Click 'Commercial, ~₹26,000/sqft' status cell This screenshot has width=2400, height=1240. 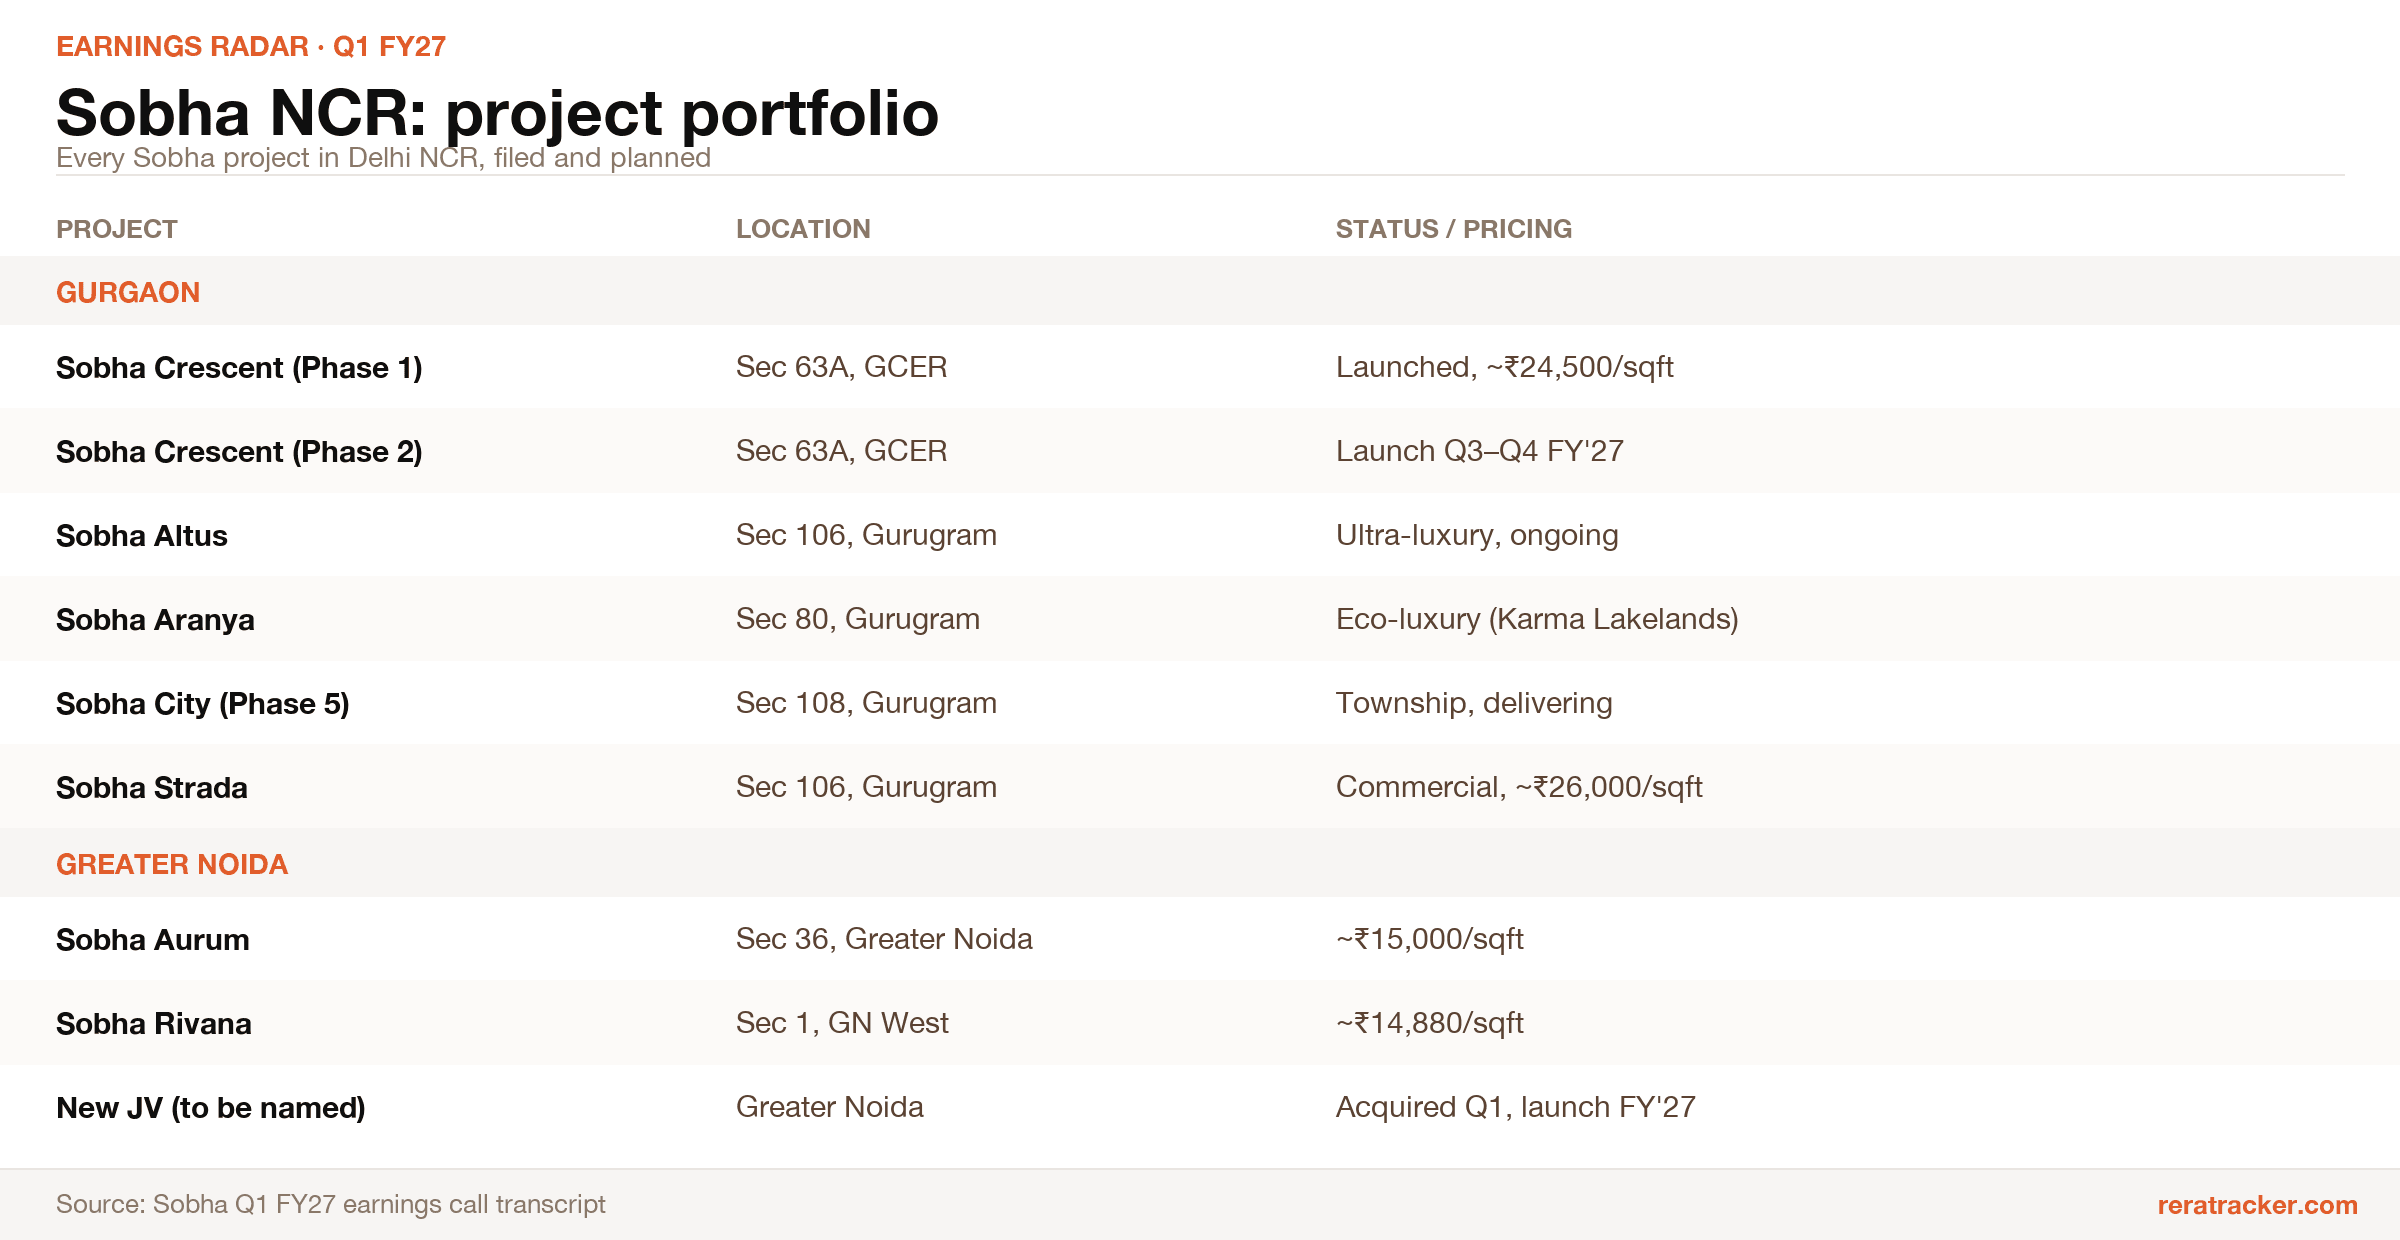(x=1519, y=787)
